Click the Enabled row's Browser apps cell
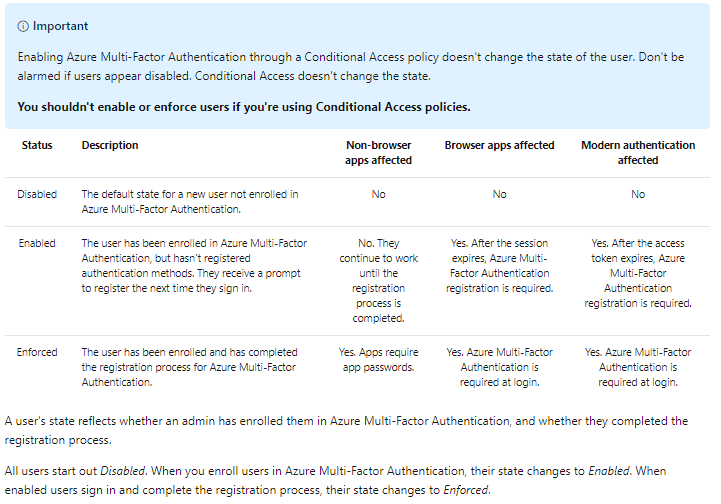 [499, 265]
